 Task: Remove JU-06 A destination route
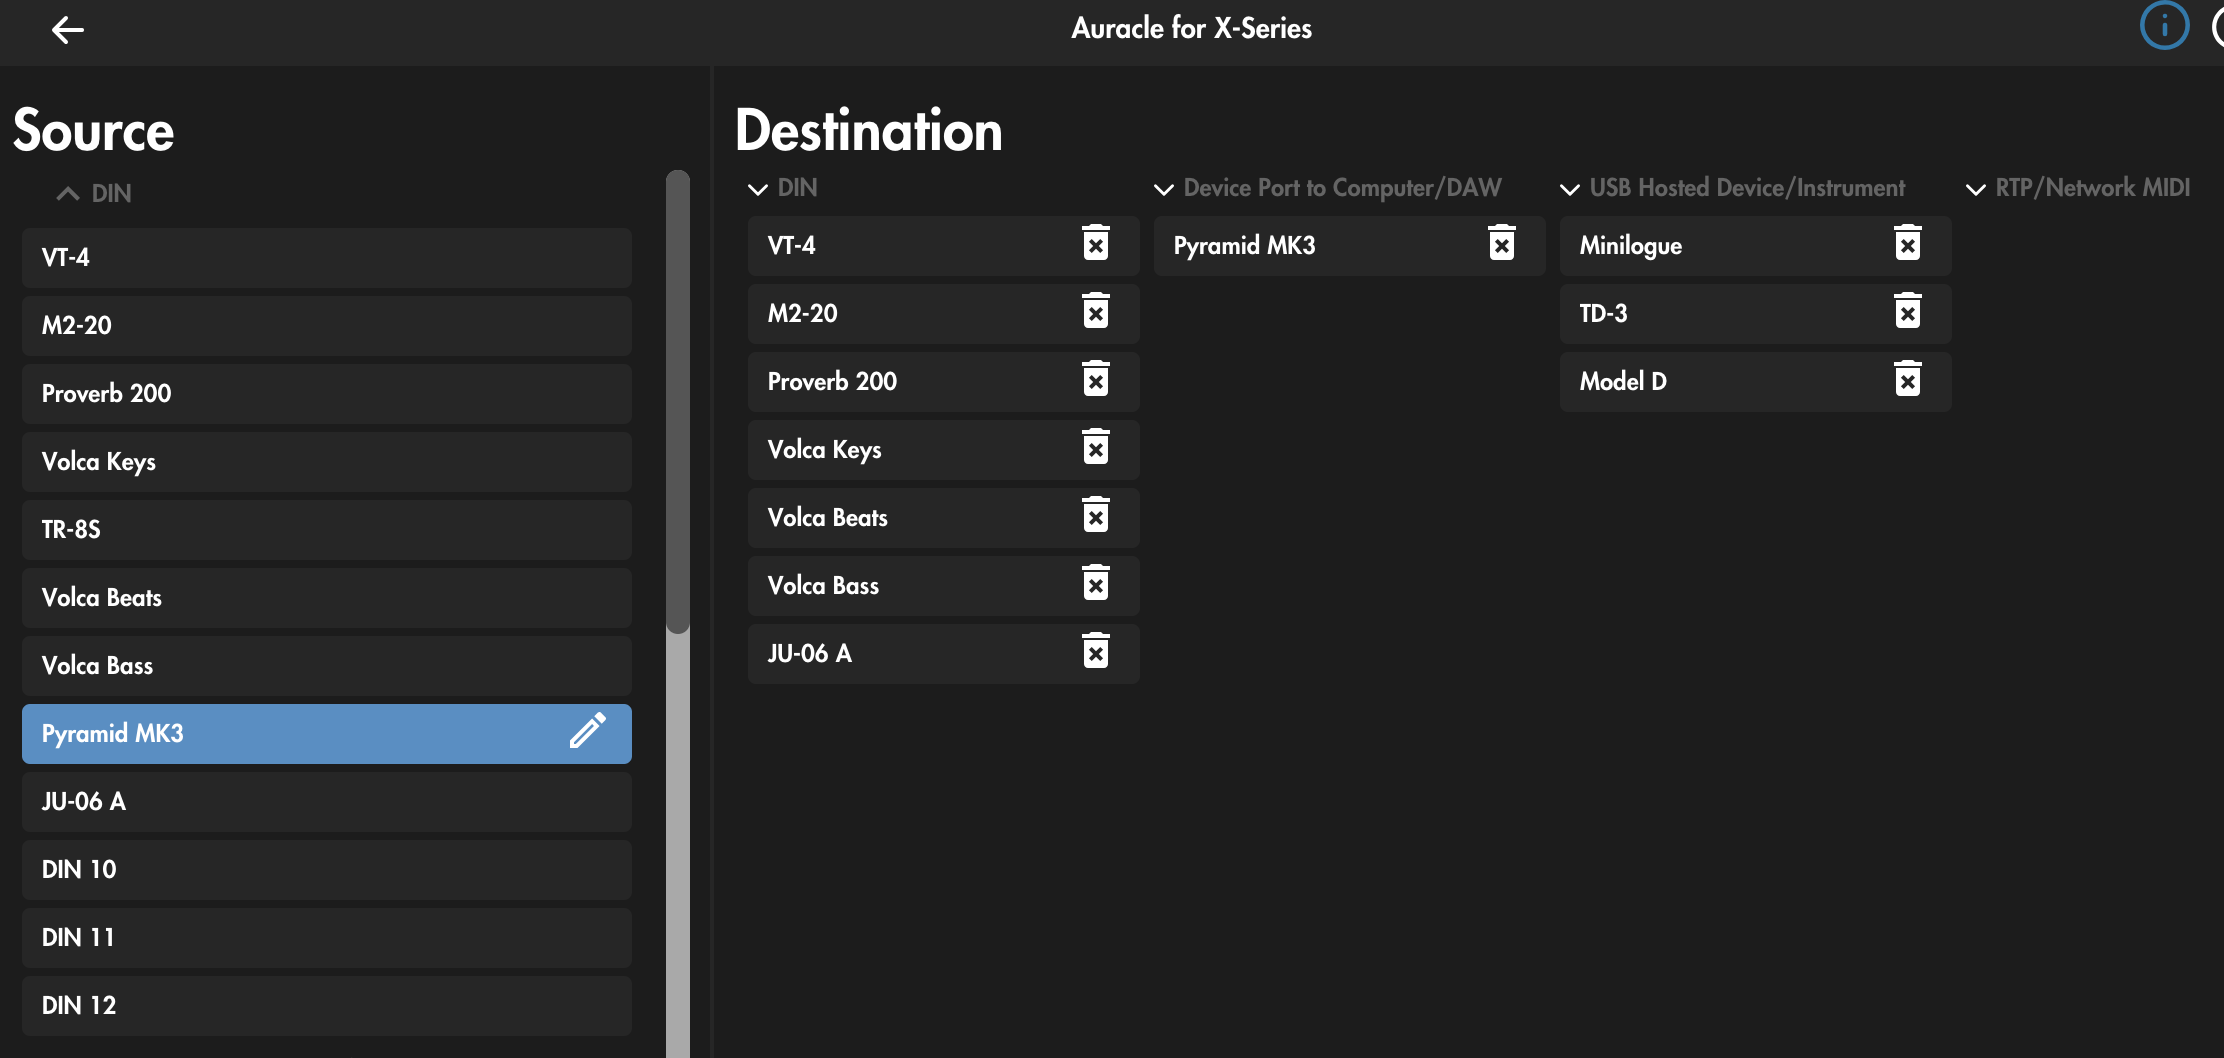1096,651
